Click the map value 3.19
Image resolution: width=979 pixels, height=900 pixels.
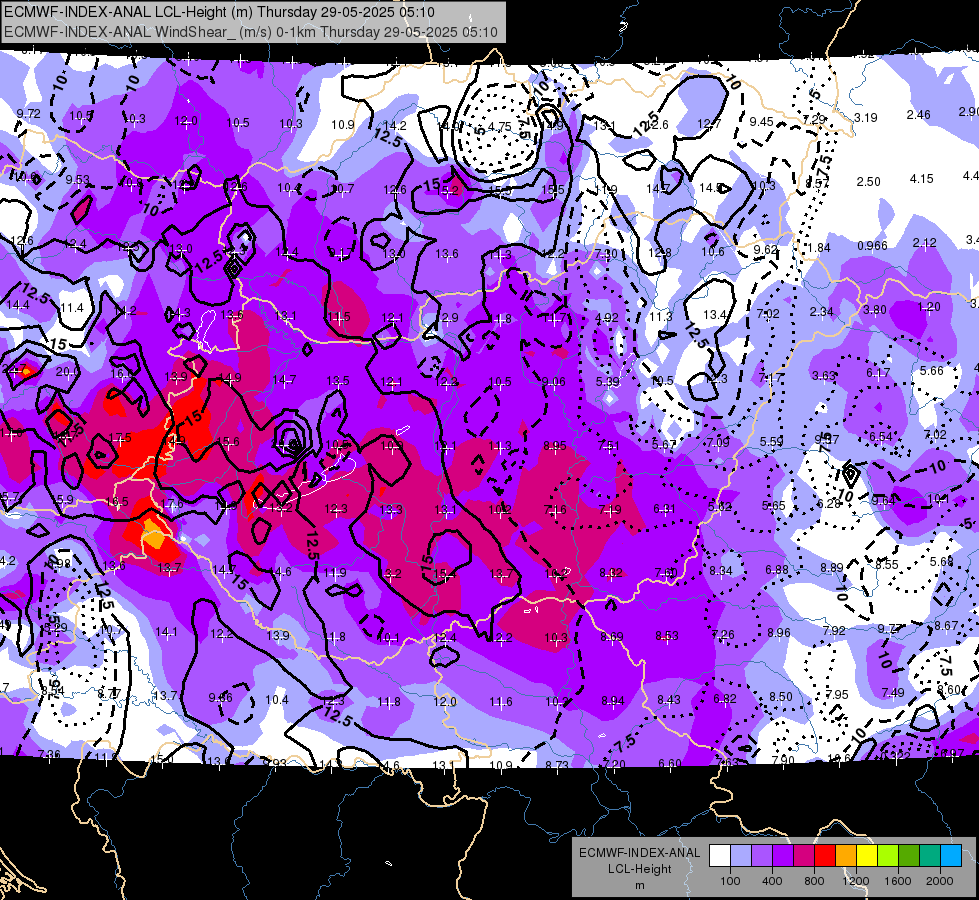tap(866, 117)
